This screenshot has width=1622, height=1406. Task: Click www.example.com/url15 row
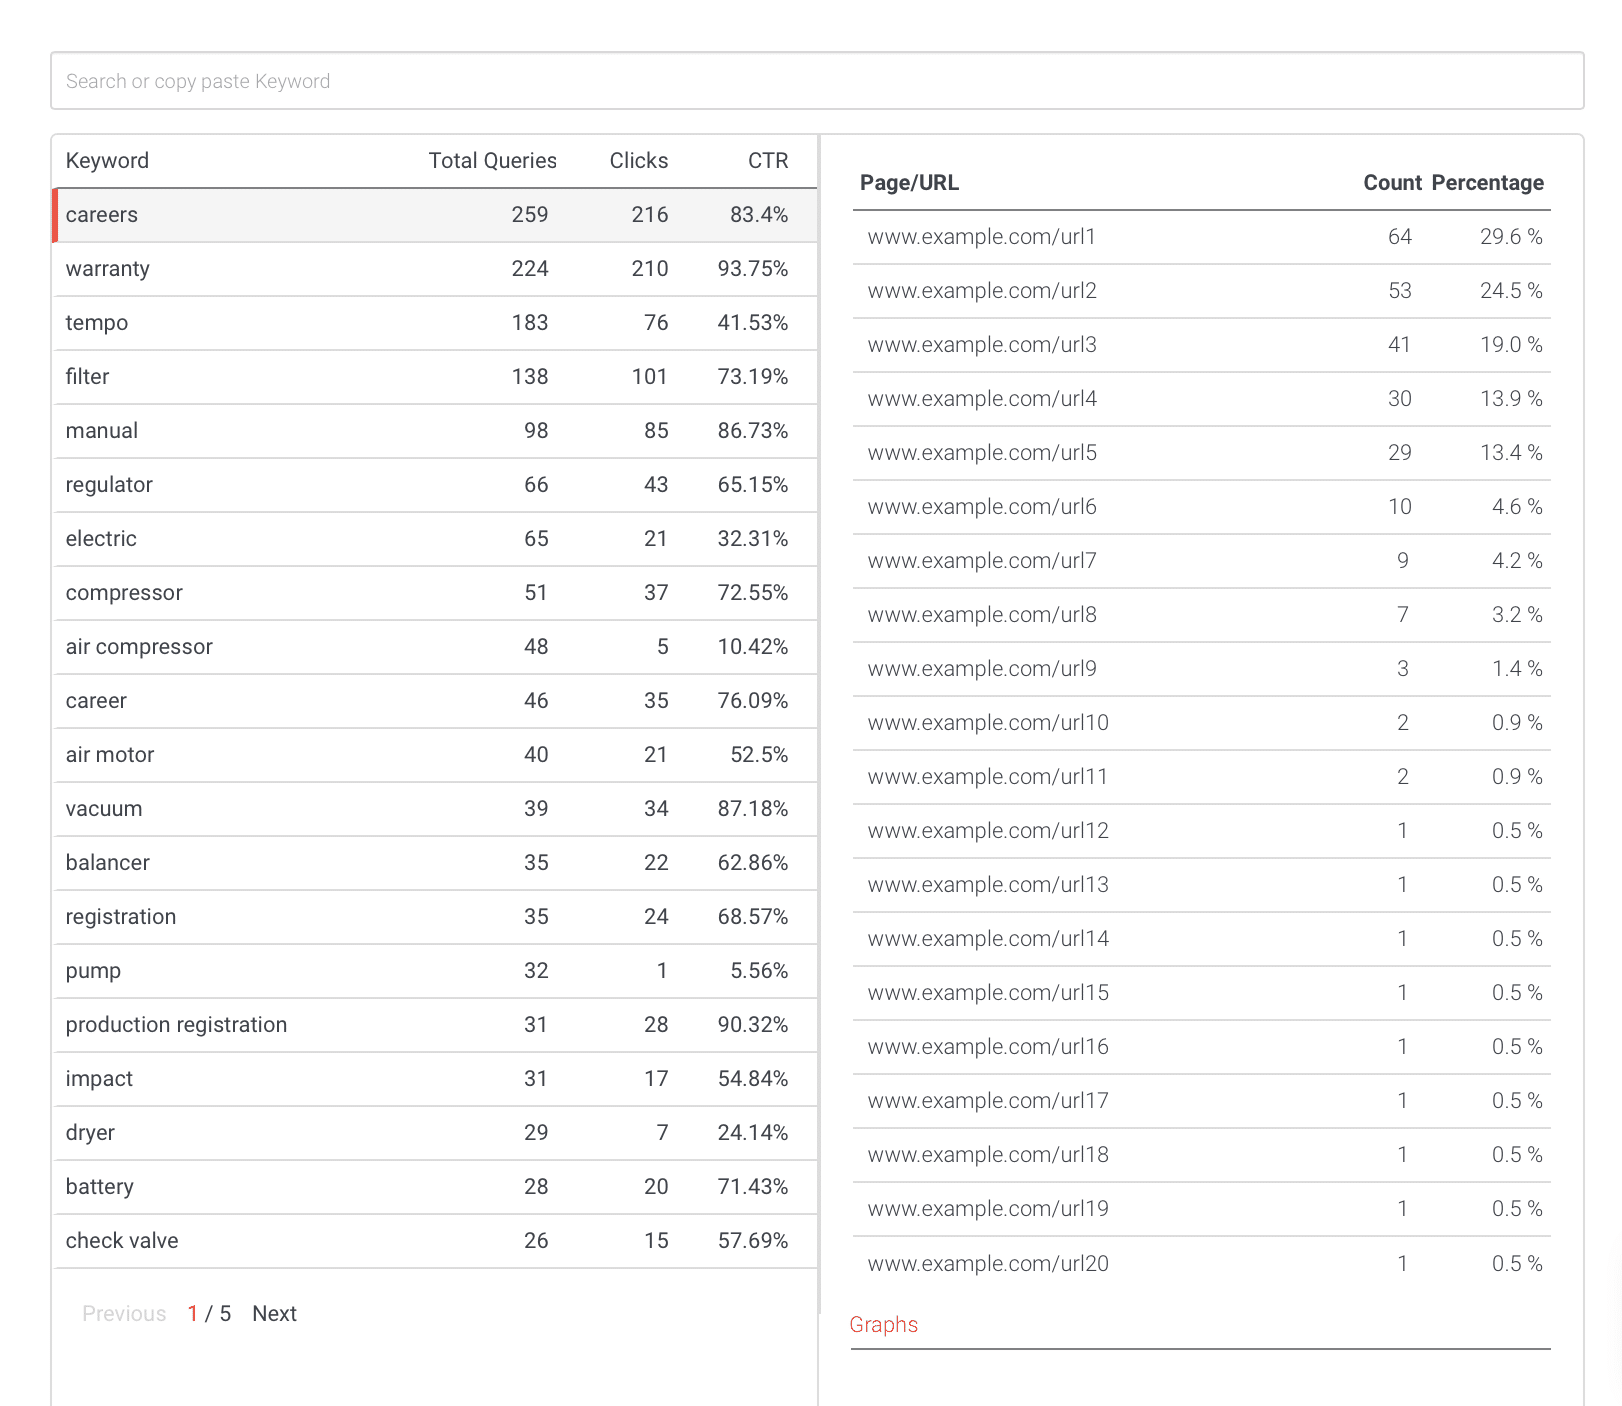tap(1202, 993)
